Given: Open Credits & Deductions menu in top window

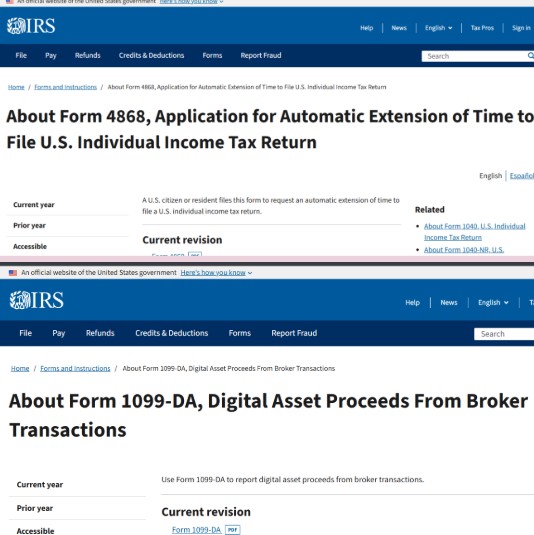Looking at the screenshot, I should 151,55.
